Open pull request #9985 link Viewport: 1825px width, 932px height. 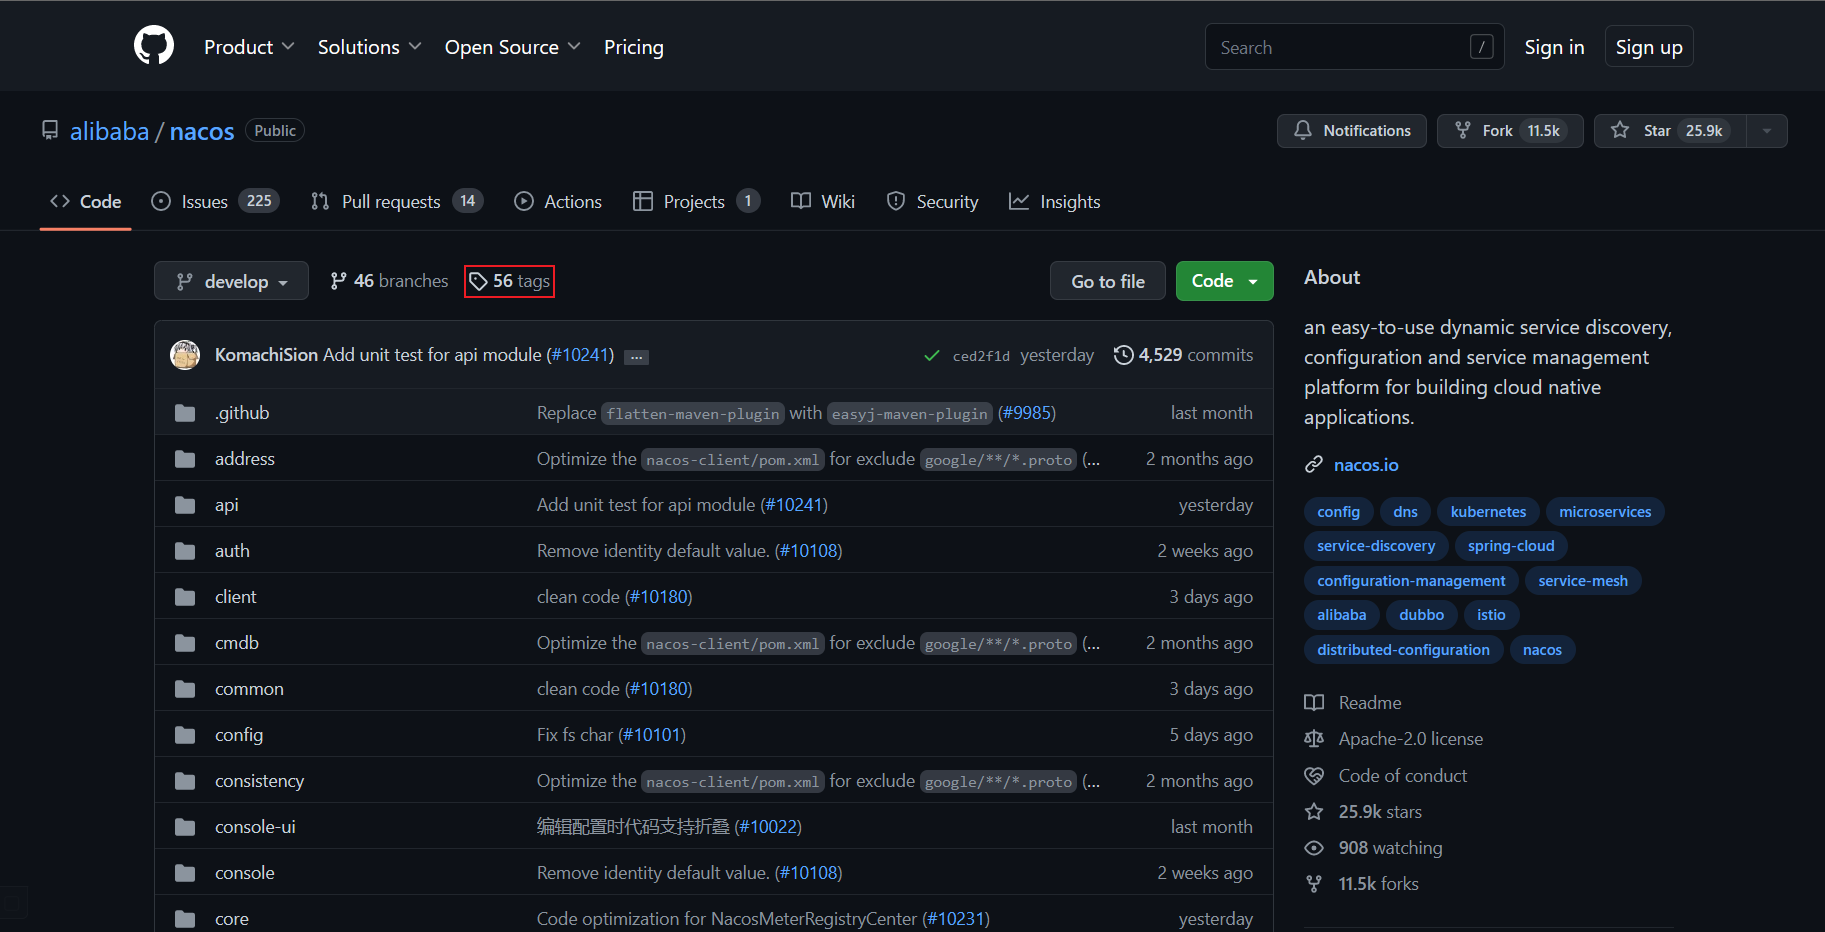click(1027, 413)
